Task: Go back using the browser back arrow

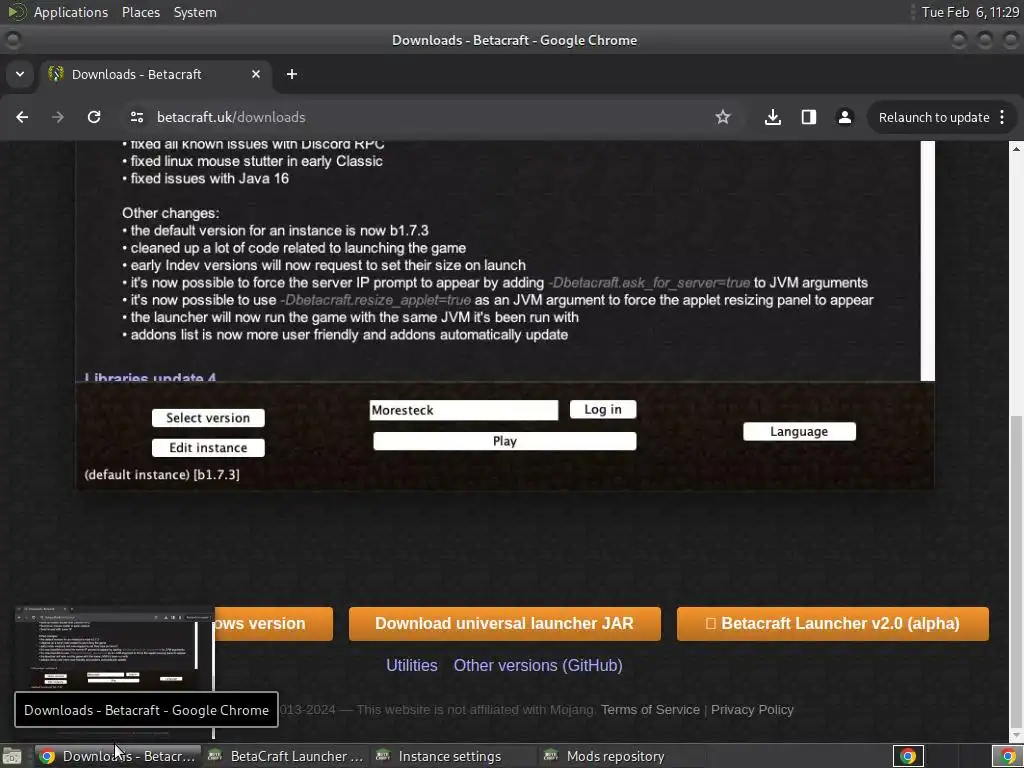Action: pyautogui.click(x=22, y=117)
